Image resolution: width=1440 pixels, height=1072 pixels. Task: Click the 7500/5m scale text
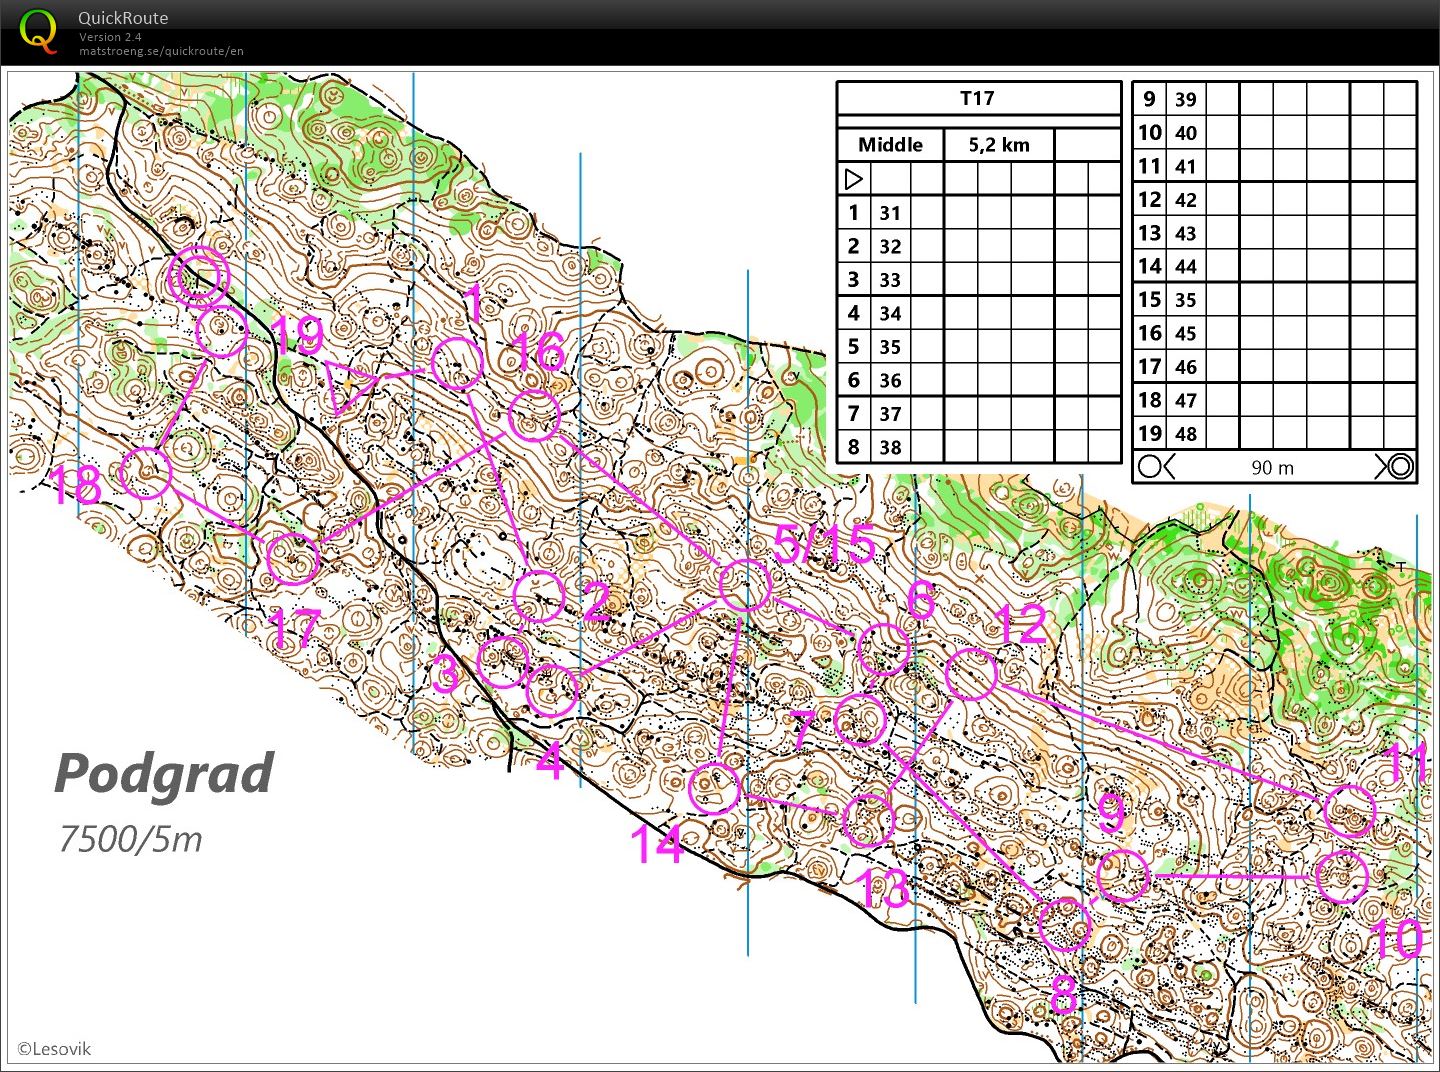pyautogui.click(x=131, y=838)
